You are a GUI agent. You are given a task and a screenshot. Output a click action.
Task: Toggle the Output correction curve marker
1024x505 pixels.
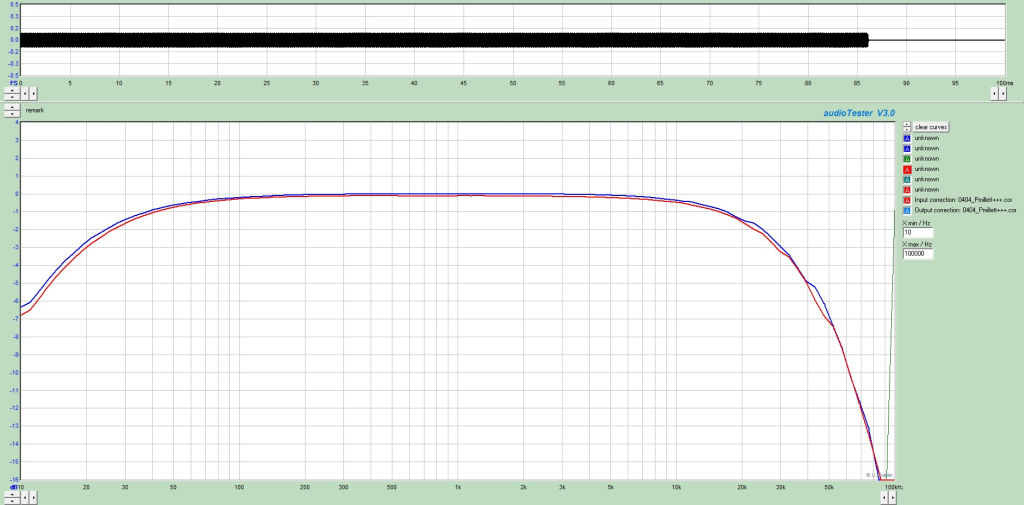pos(908,210)
